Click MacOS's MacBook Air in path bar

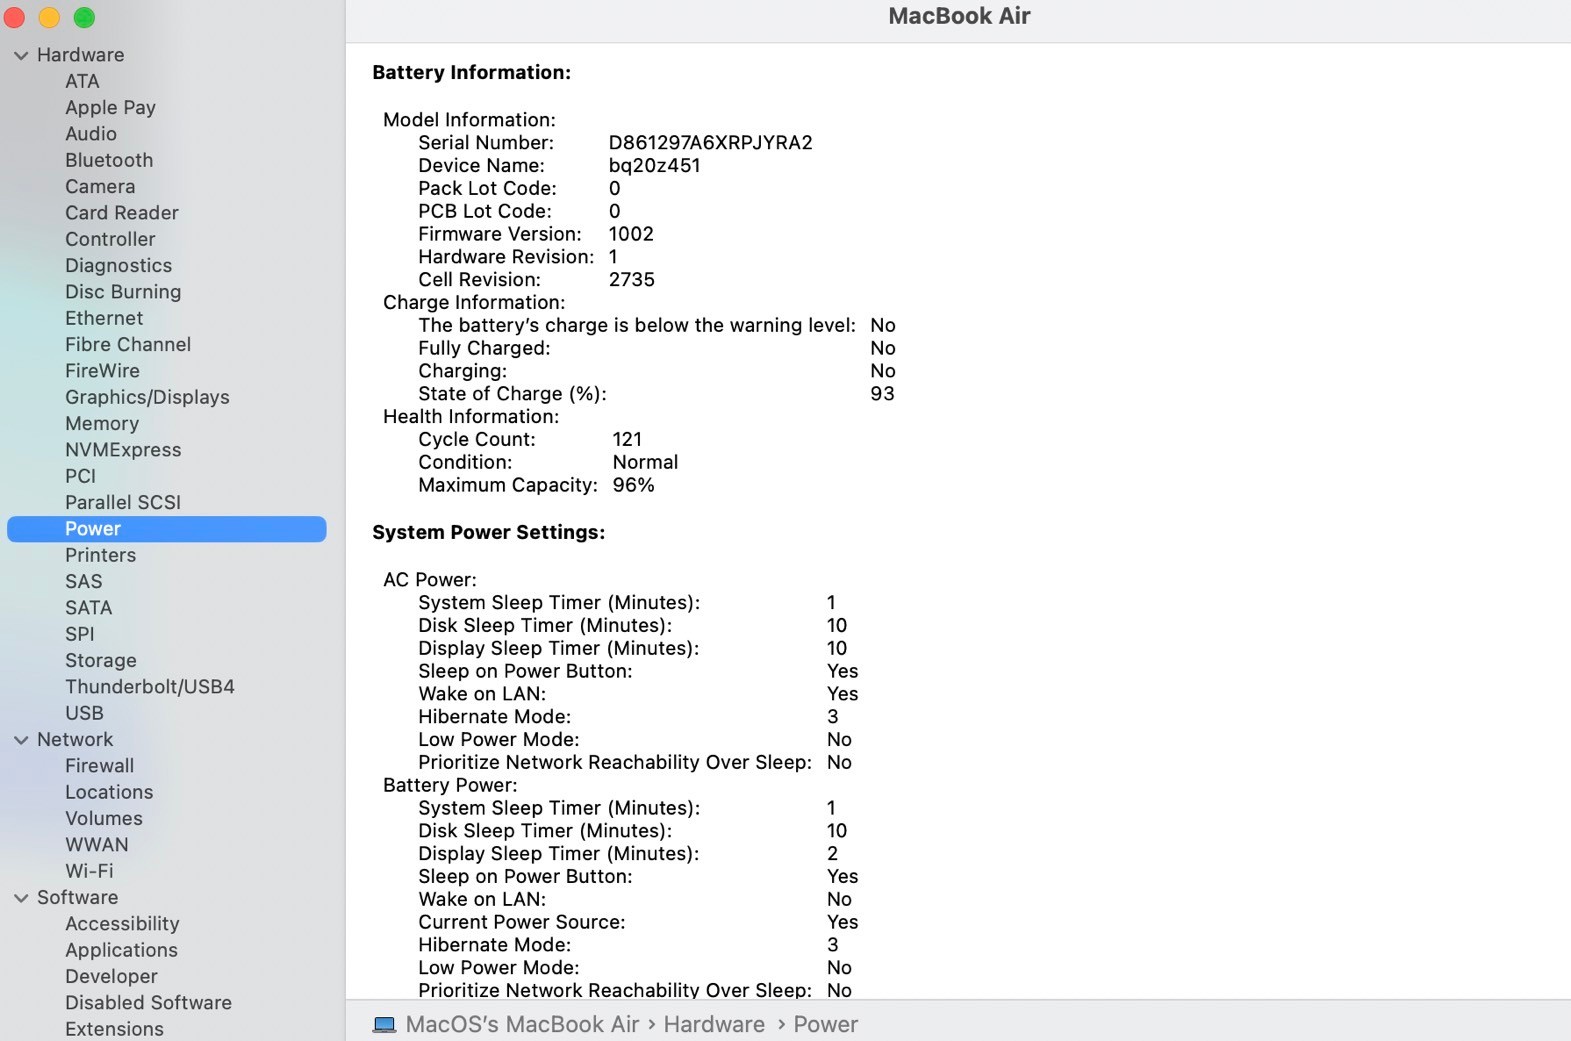click(522, 1025)
